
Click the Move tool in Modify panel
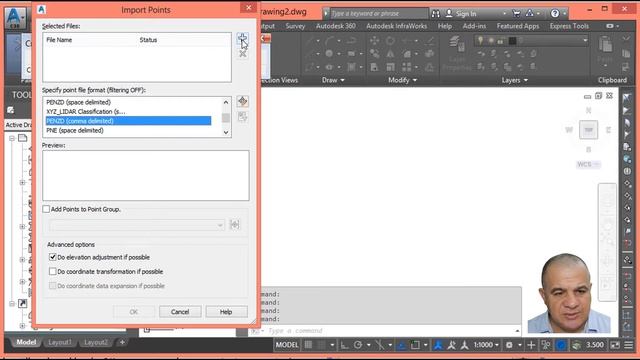point(374,40)
